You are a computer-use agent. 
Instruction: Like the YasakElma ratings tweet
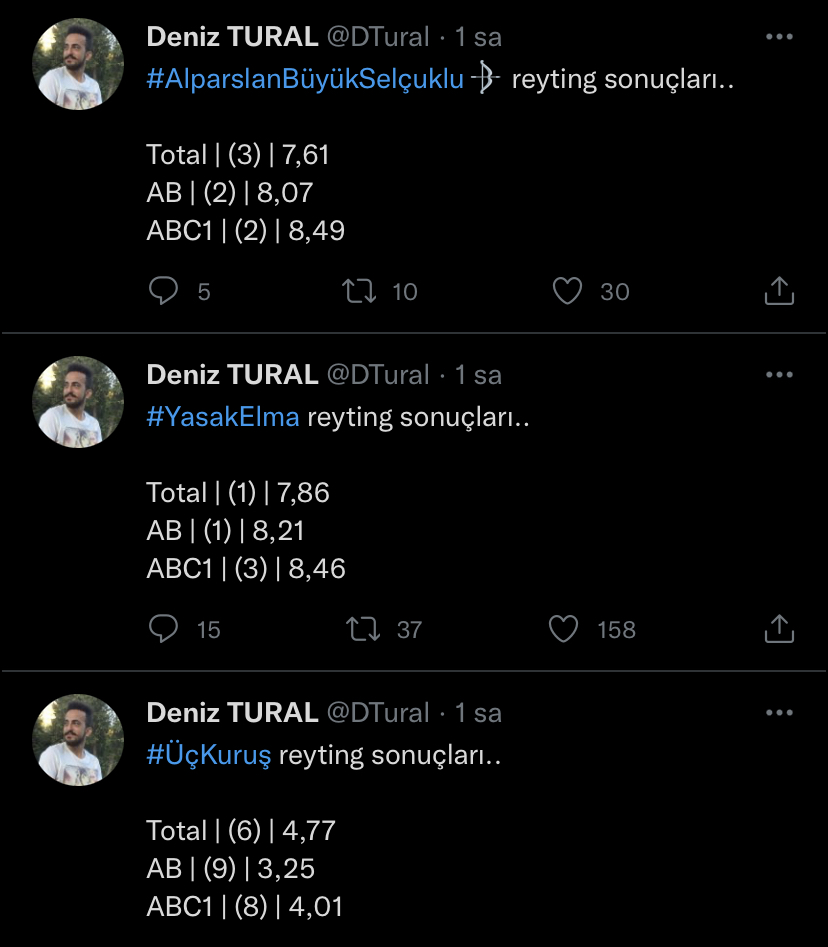coord(565,629)
